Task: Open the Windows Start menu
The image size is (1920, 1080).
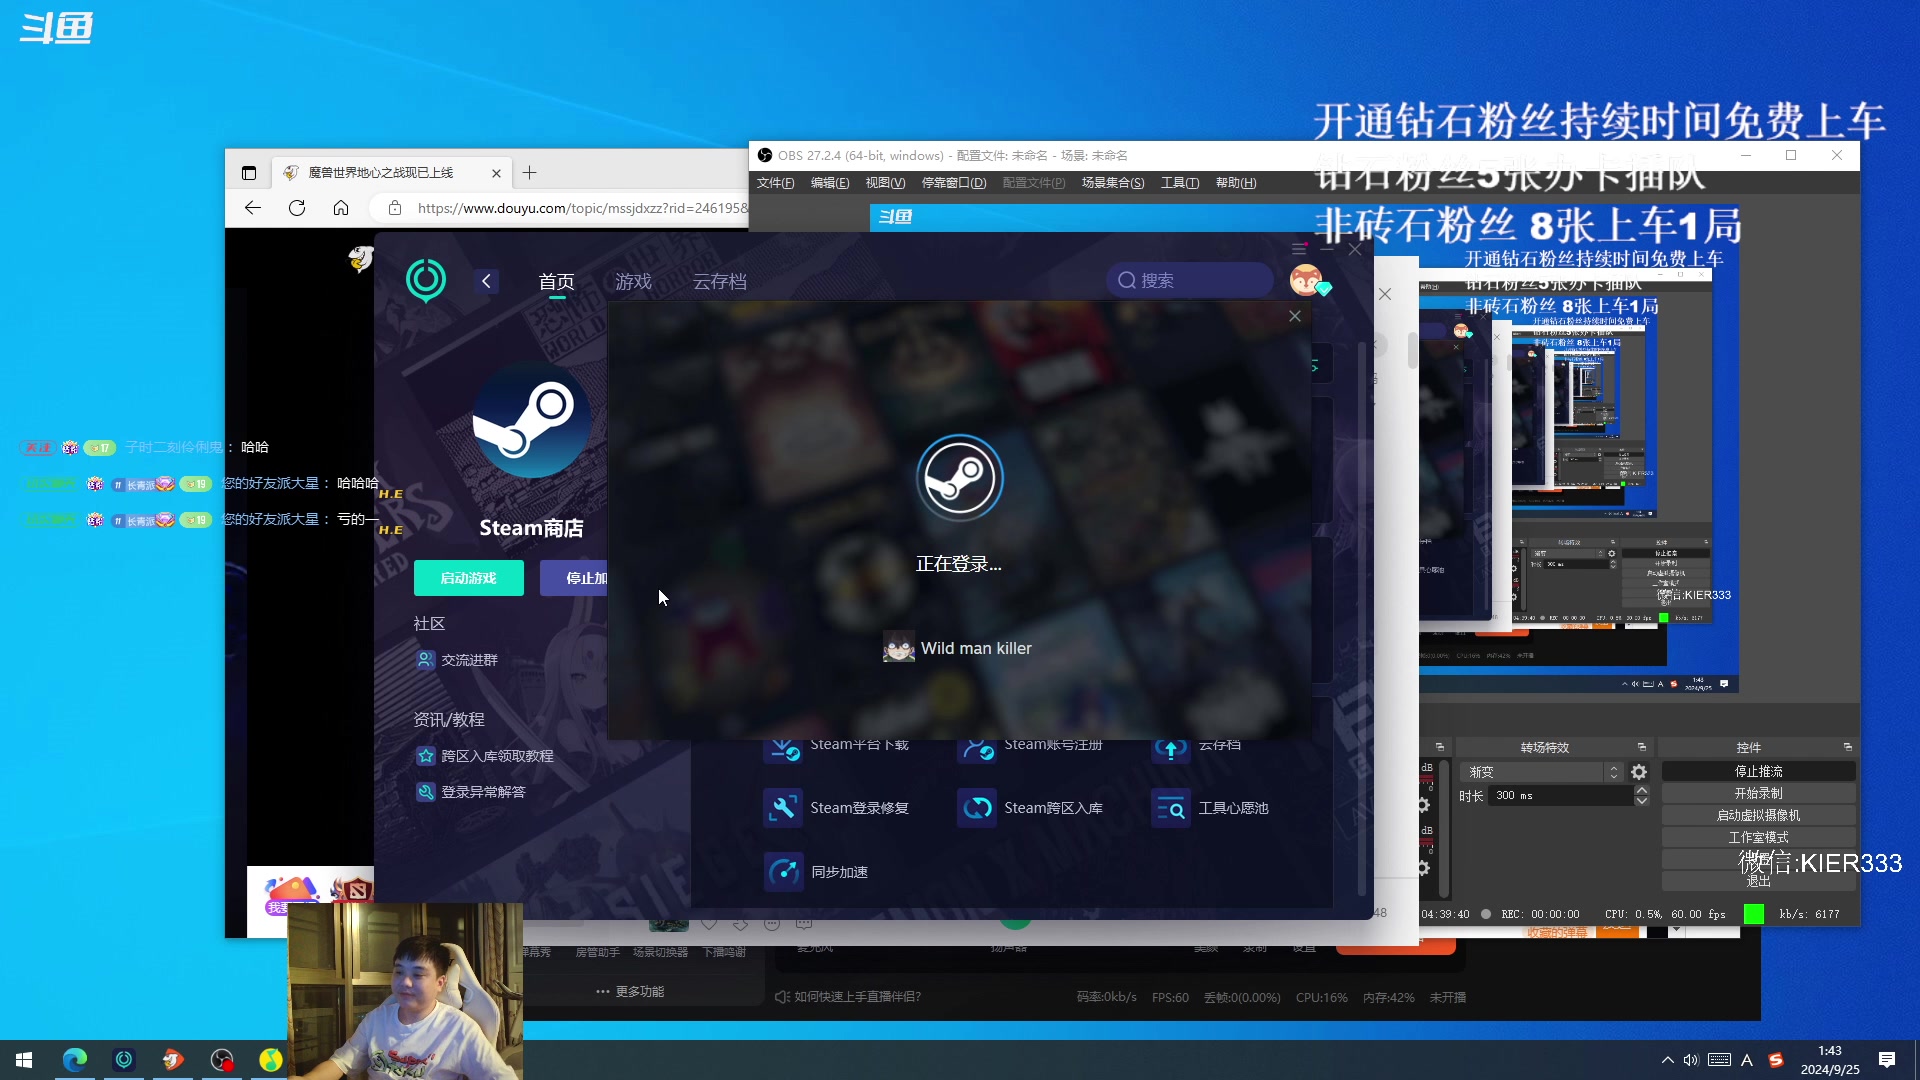Action: click(x=24, y=1060)
